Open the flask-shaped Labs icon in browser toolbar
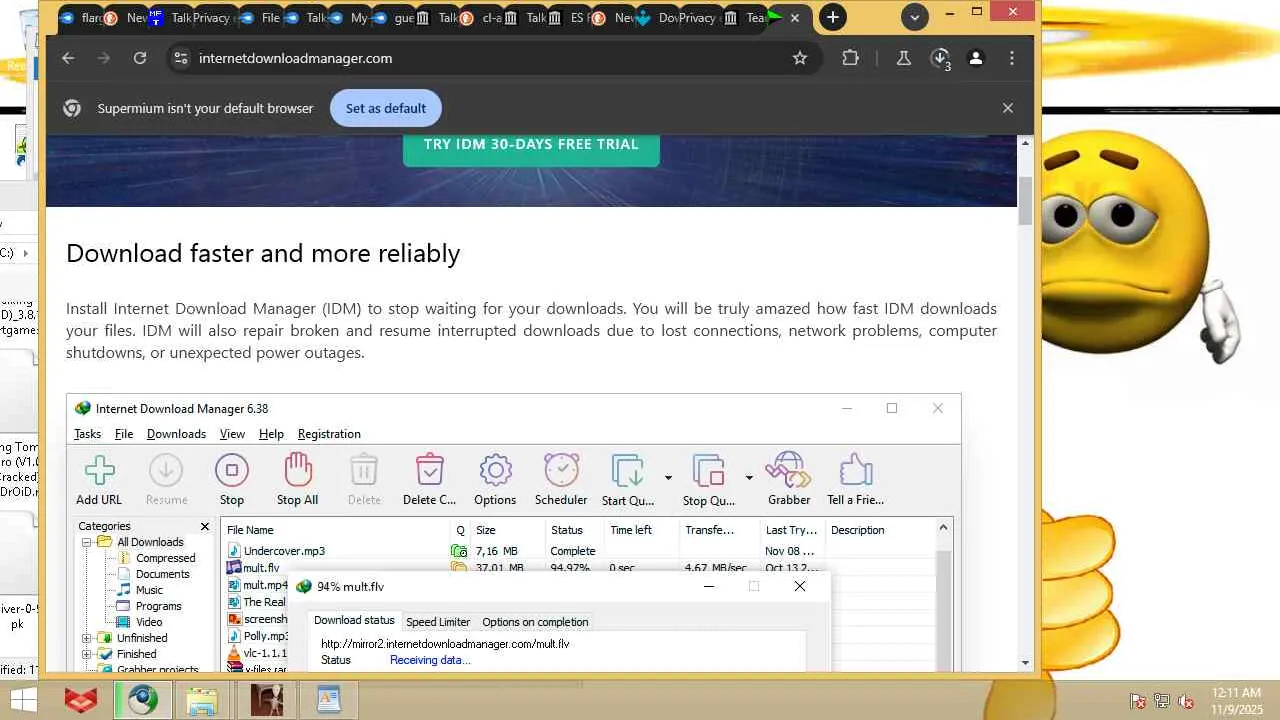 tap(904, 58)
